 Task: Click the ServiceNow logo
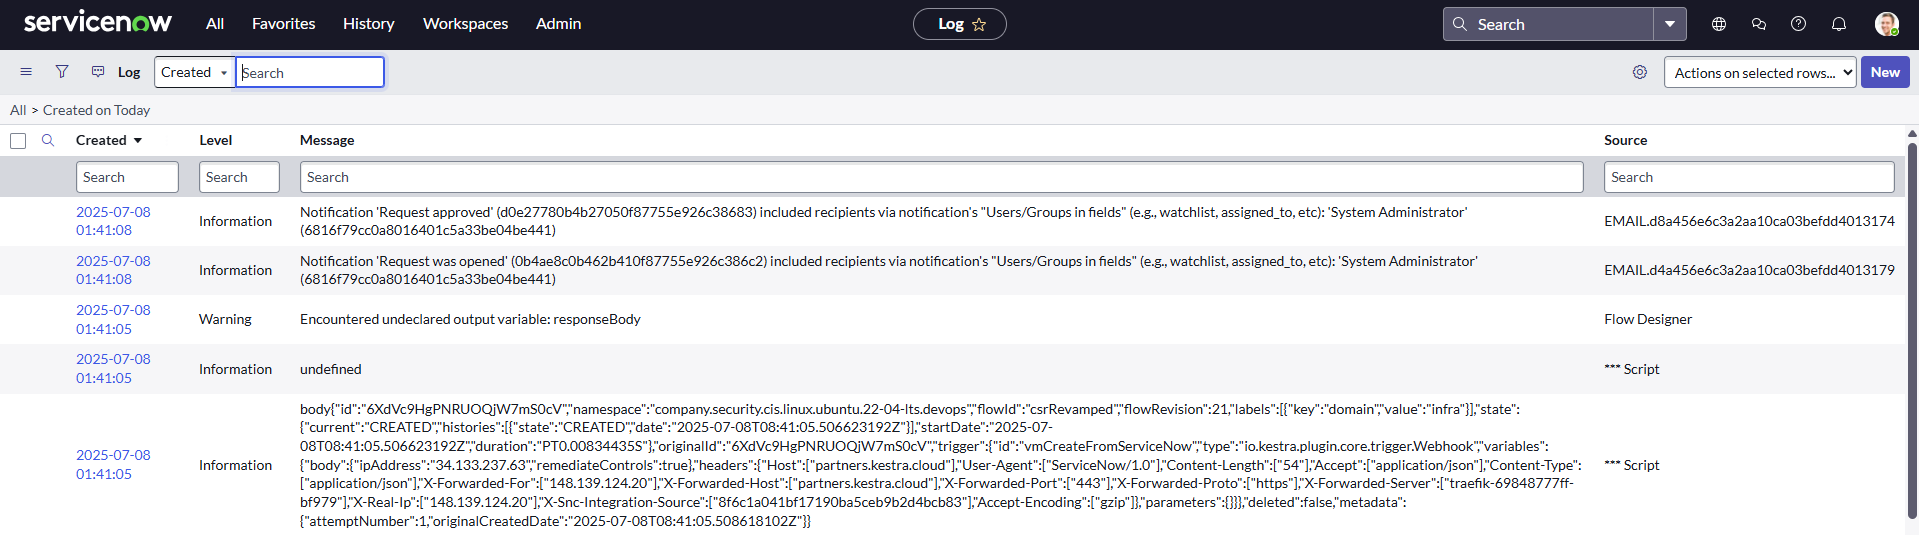click(98, 22)
